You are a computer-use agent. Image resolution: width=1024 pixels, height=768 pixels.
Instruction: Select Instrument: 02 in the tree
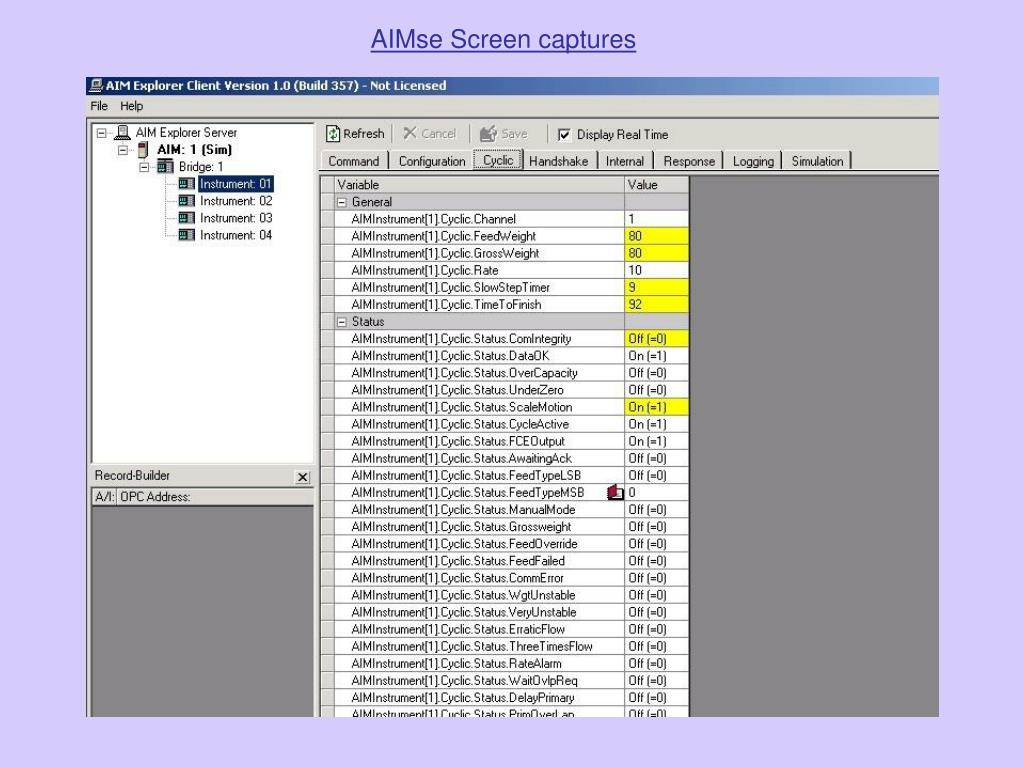click(236, 201)
